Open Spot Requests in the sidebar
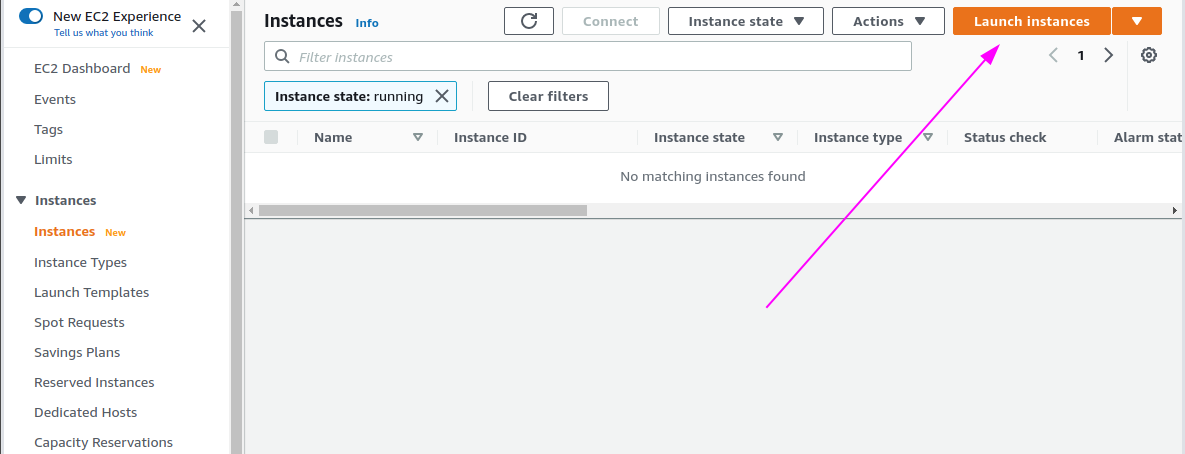The image size is (1185, 454). point(79,323)
